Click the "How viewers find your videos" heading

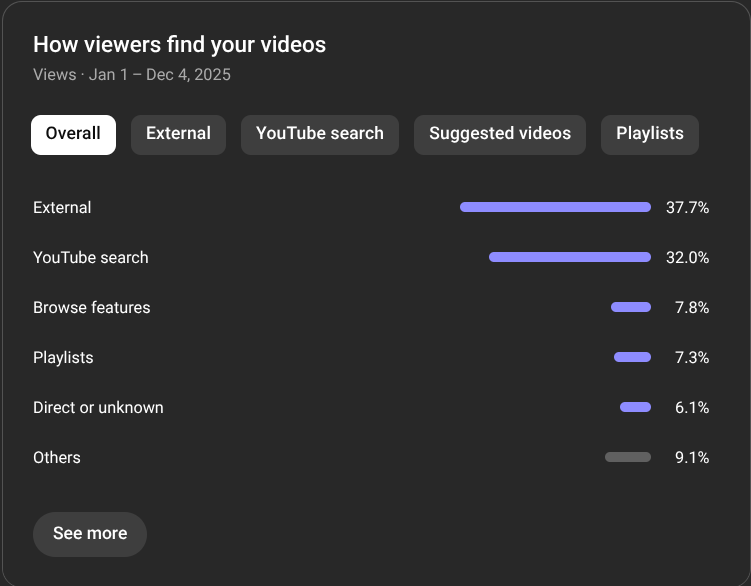click(x=179, y=45)
